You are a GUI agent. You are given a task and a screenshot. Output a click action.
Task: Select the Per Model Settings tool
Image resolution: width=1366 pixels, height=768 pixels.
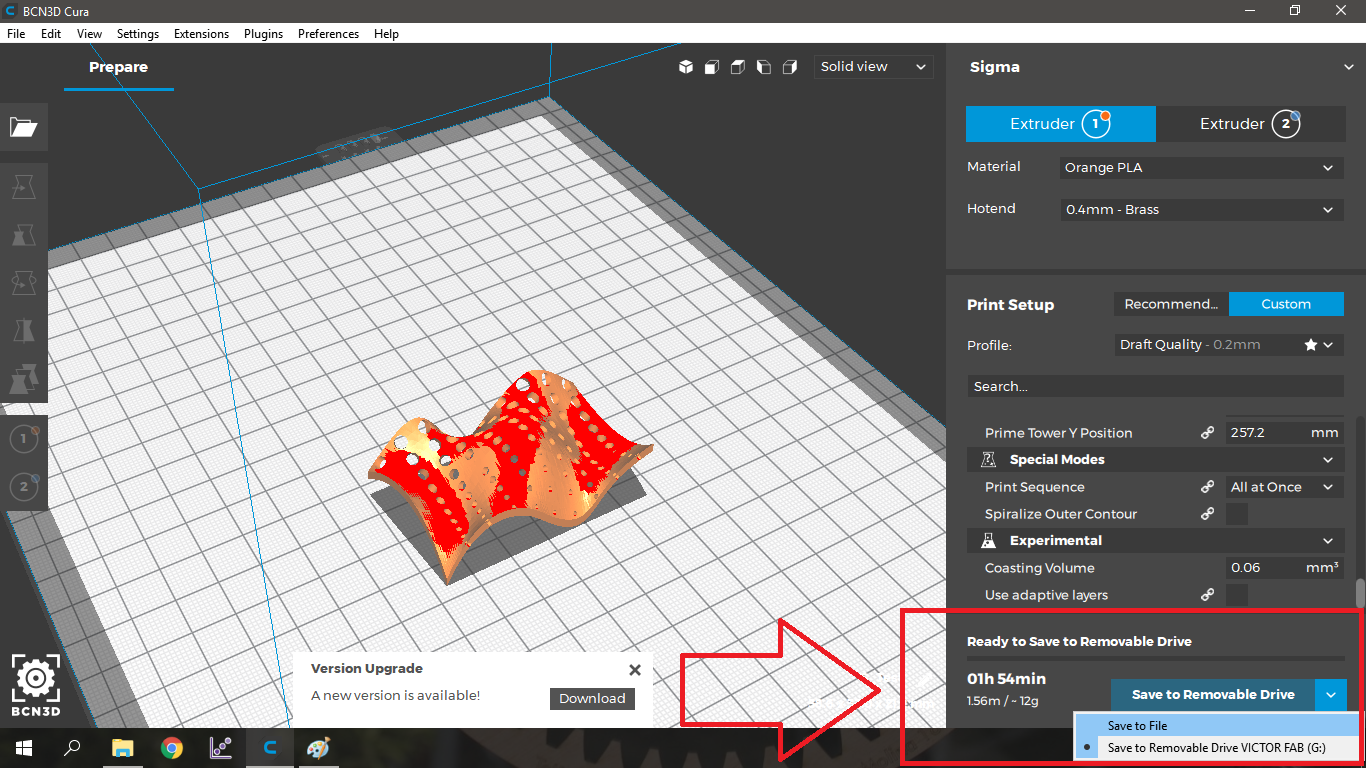(23, 378)
